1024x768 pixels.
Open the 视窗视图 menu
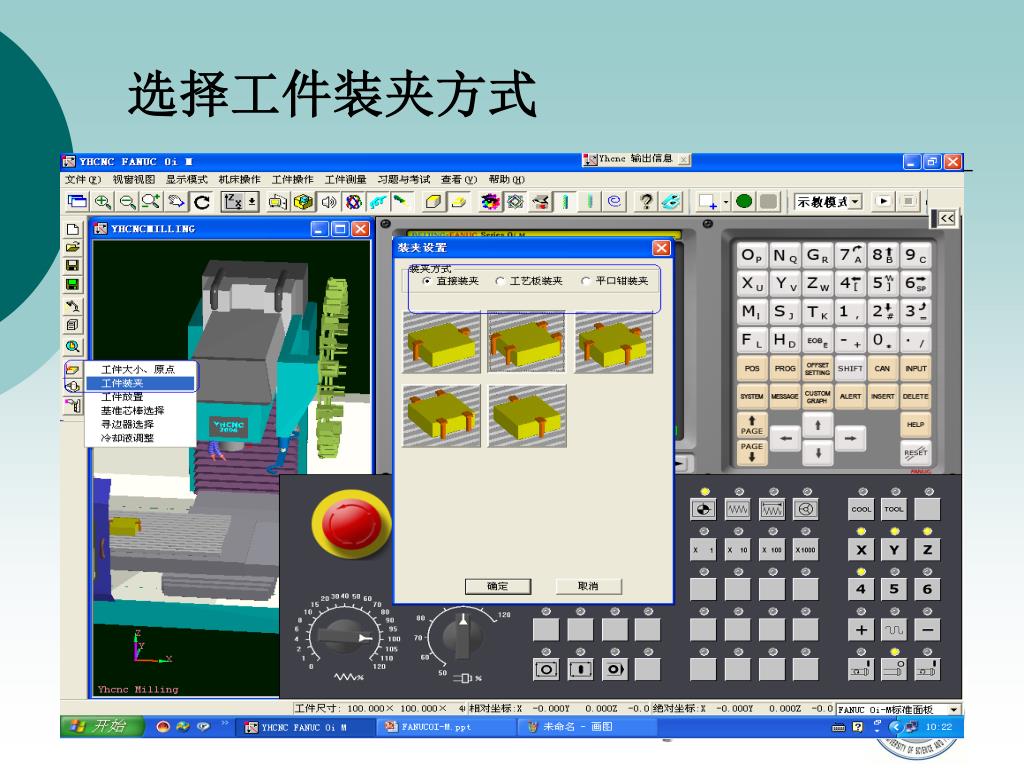tap(133, 180)
